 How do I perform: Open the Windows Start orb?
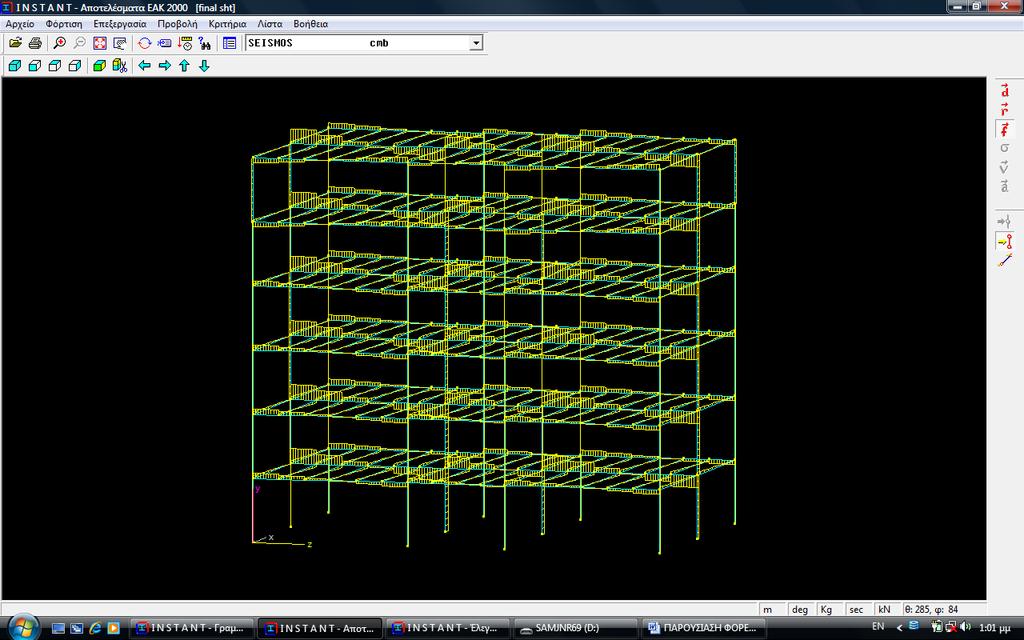[x=23, y=628]
